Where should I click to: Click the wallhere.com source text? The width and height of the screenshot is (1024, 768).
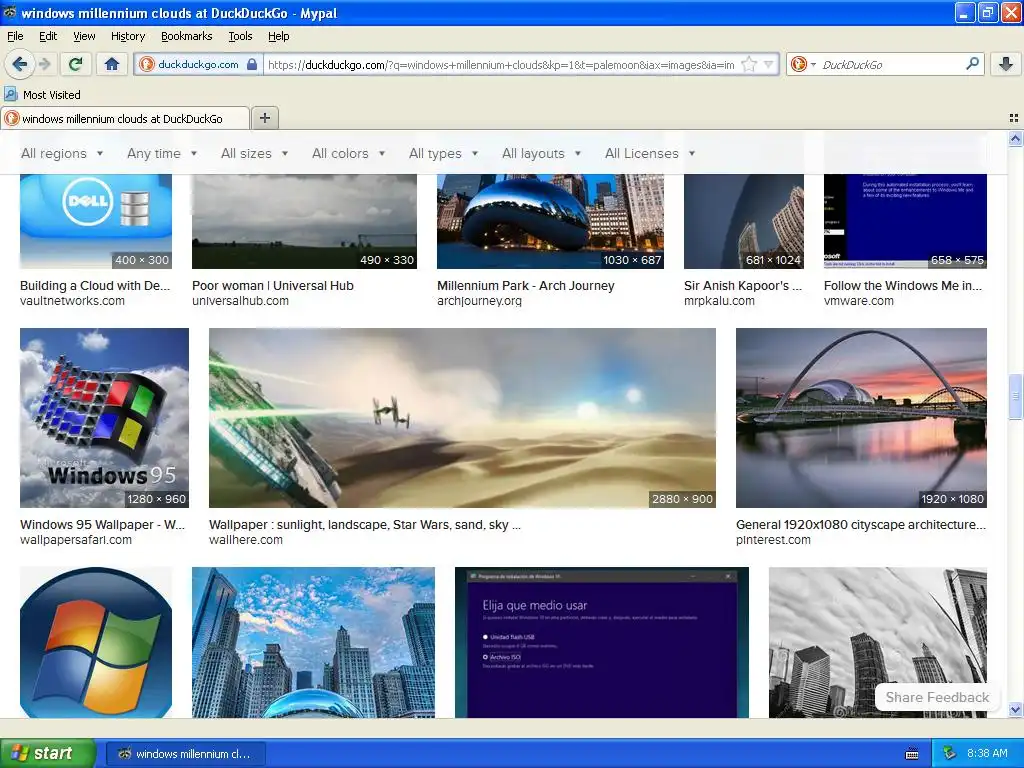(x=246, y=540)
